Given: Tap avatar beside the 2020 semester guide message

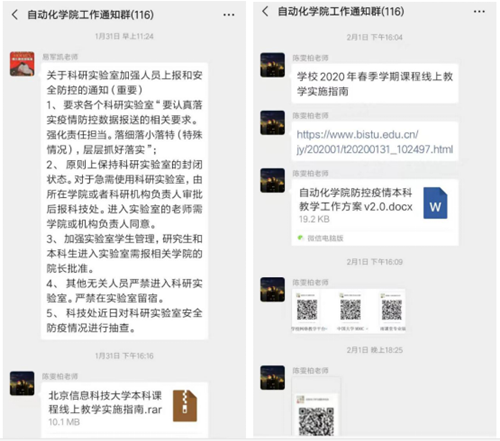Looking at the screenshot, I should pyautogui.click(x=272, y=65).
